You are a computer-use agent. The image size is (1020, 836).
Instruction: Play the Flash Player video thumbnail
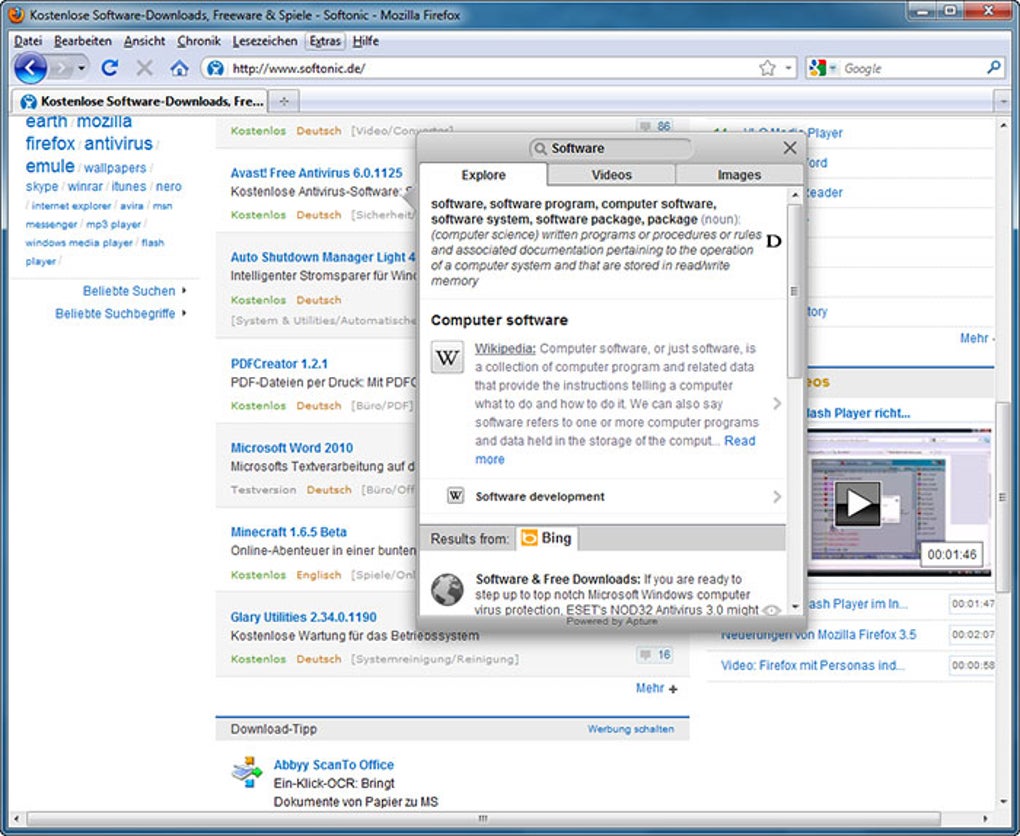[857, 503]
